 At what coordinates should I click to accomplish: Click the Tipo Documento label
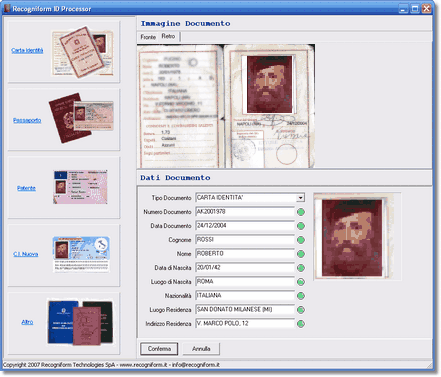tap(171, 198)
